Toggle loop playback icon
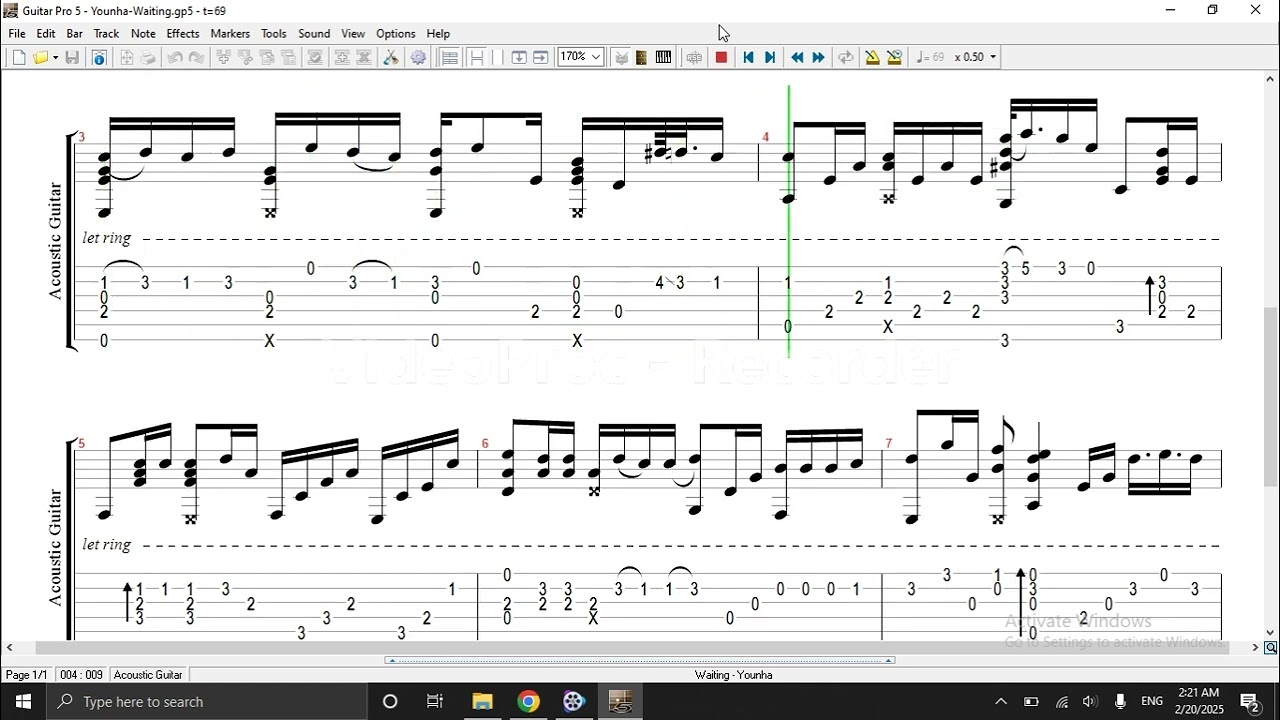Viewport: 1280px width, 720px height. pyautogui.click(x=846, y=58)
